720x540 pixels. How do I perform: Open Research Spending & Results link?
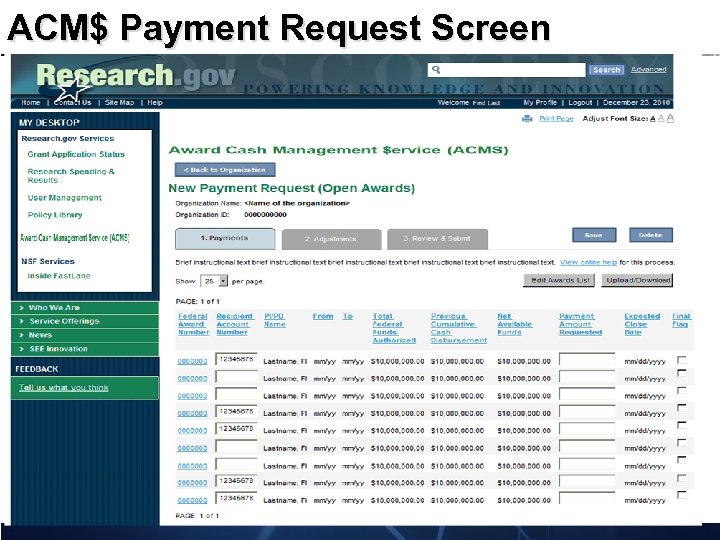[71, 176]
